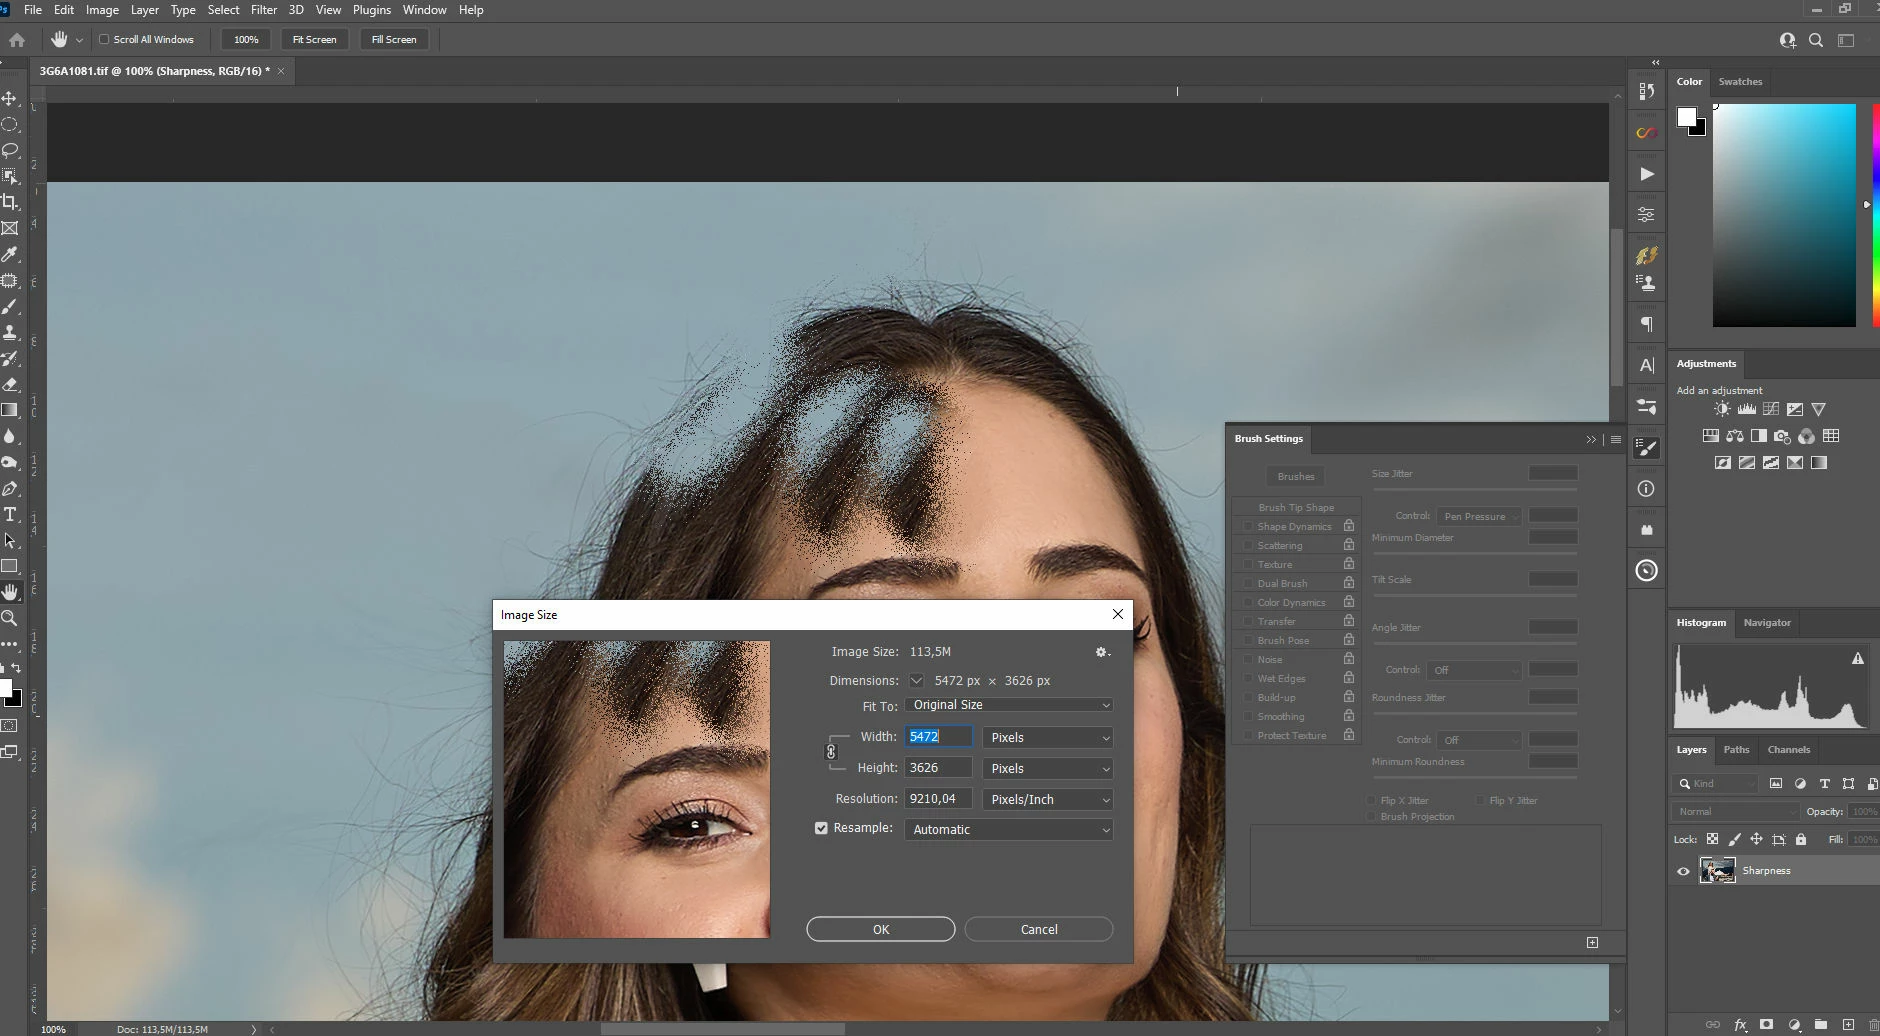Click the Brushes button in Brush Settings
The width and height of the screenshot is (1880, 1036).
point(1296,476)
